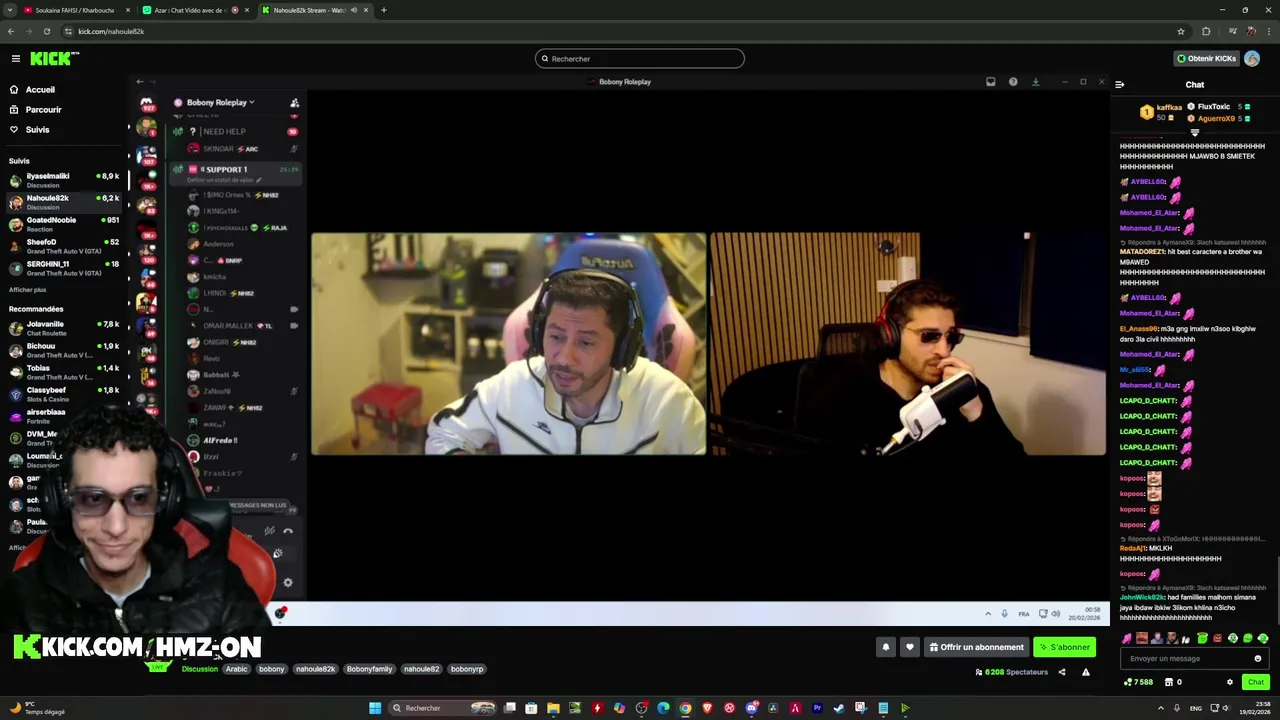Click the taskbar Rechercher search box

(444, 708)
